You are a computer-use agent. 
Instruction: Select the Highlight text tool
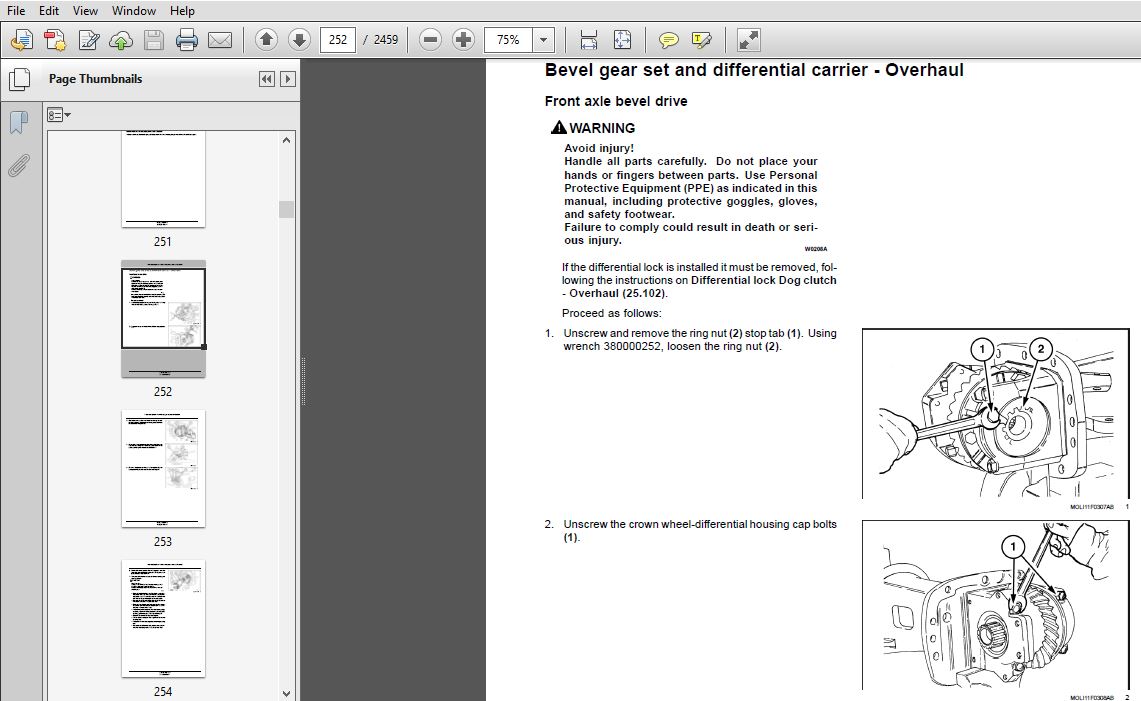pos(701,40)
